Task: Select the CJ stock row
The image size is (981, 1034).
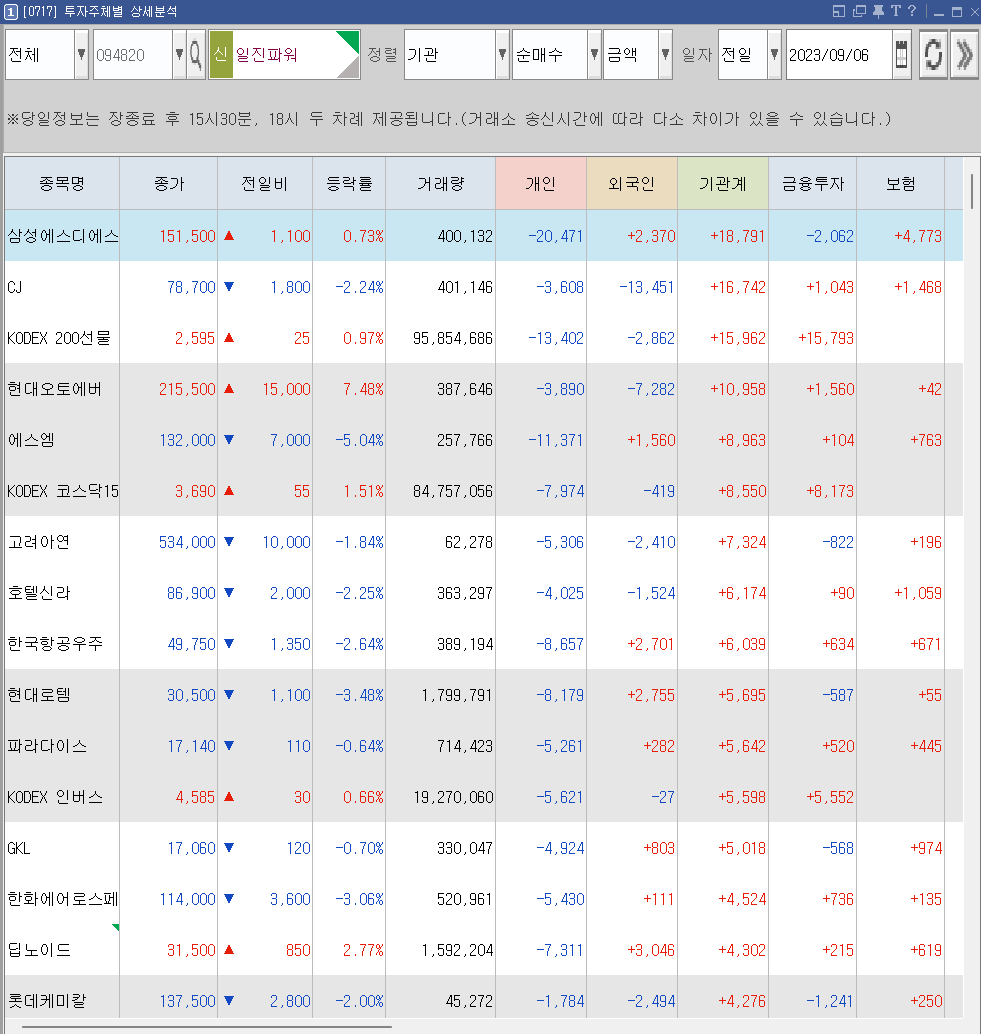Action: coord(484,287)
